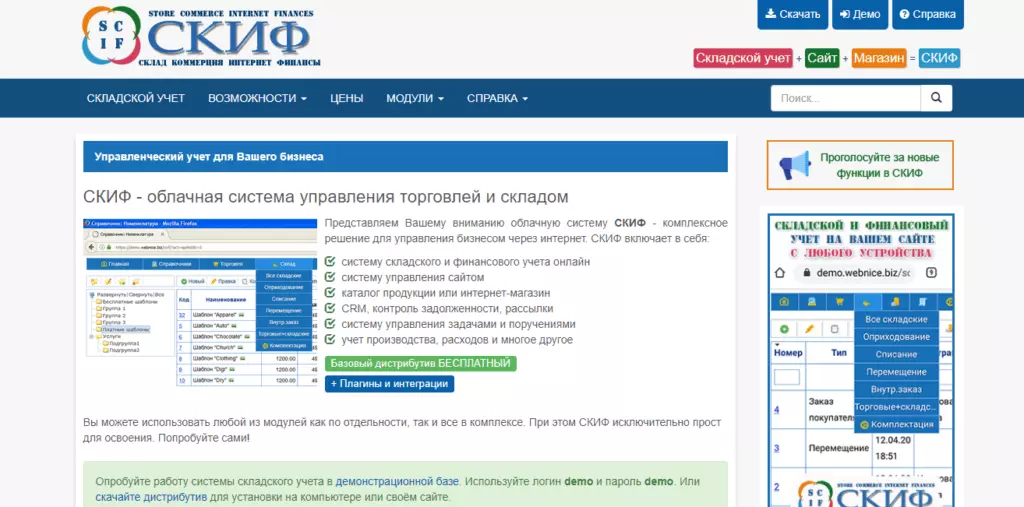Expand the МОДУЛИ dropdown menu
Screen dimensions: 1024x507
pos(415,98)
